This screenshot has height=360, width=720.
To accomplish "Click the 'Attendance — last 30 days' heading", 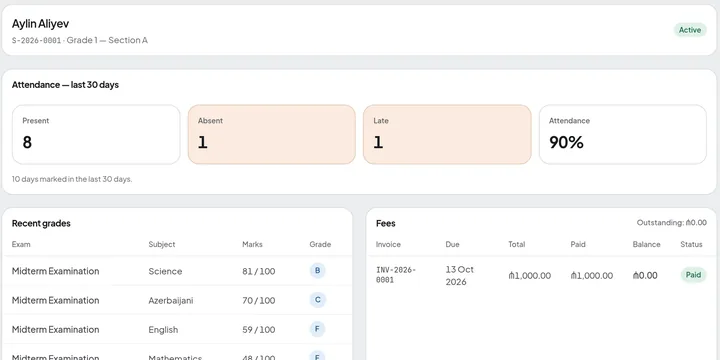I will coord(65,85).
